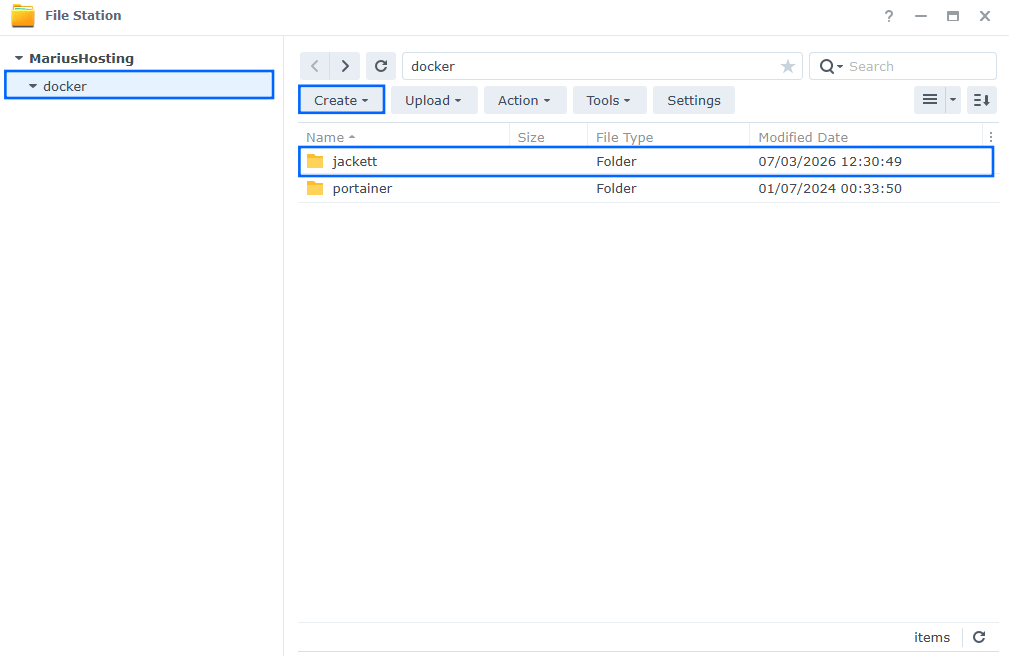Open the Tools dropdown menu

pyautogui.click(x=608, y=100)
